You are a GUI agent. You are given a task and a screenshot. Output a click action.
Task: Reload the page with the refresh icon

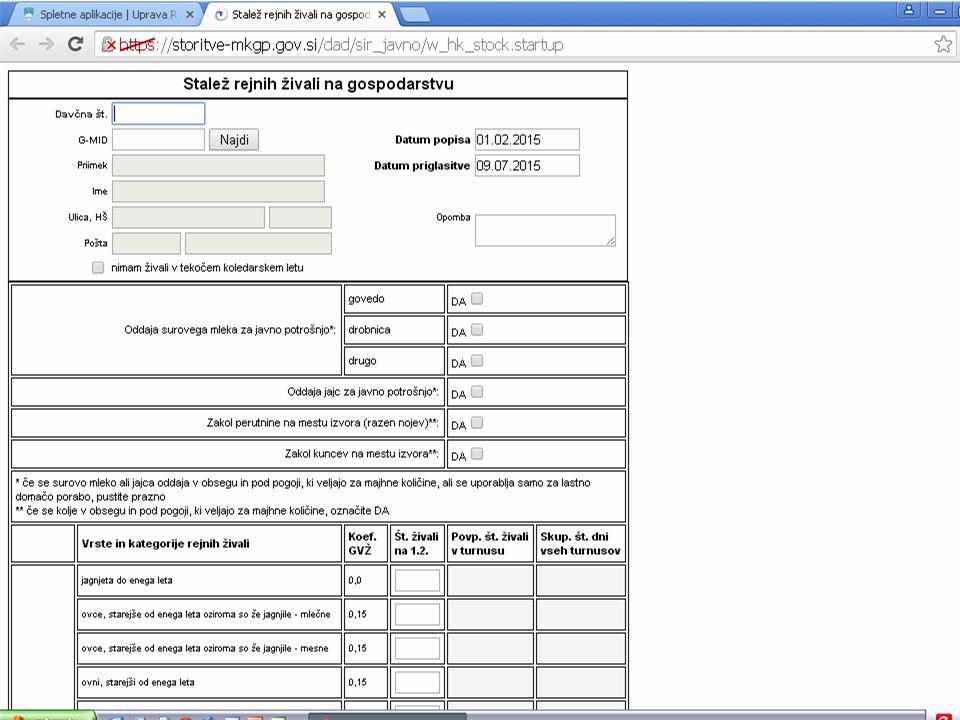pyautogui.click(x=75, y=44)
